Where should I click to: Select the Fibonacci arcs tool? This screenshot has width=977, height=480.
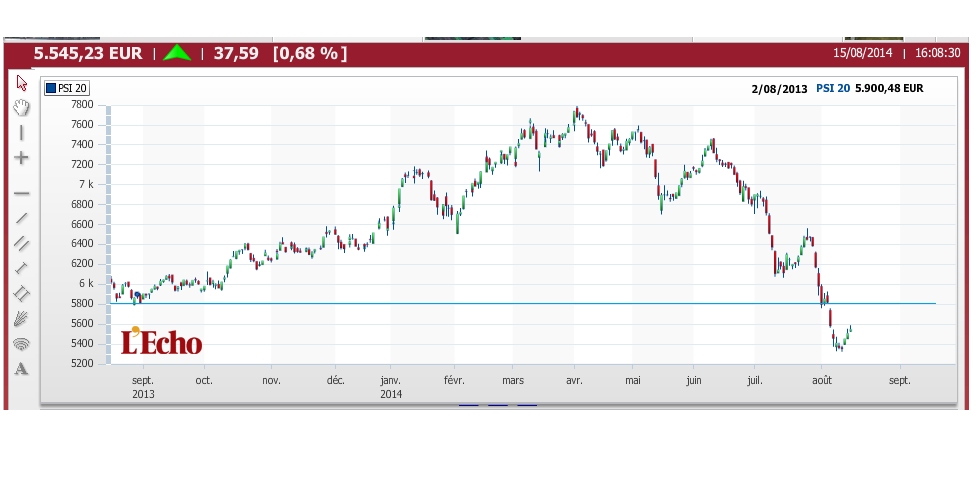pyautogui.click(x=21, y=344)
